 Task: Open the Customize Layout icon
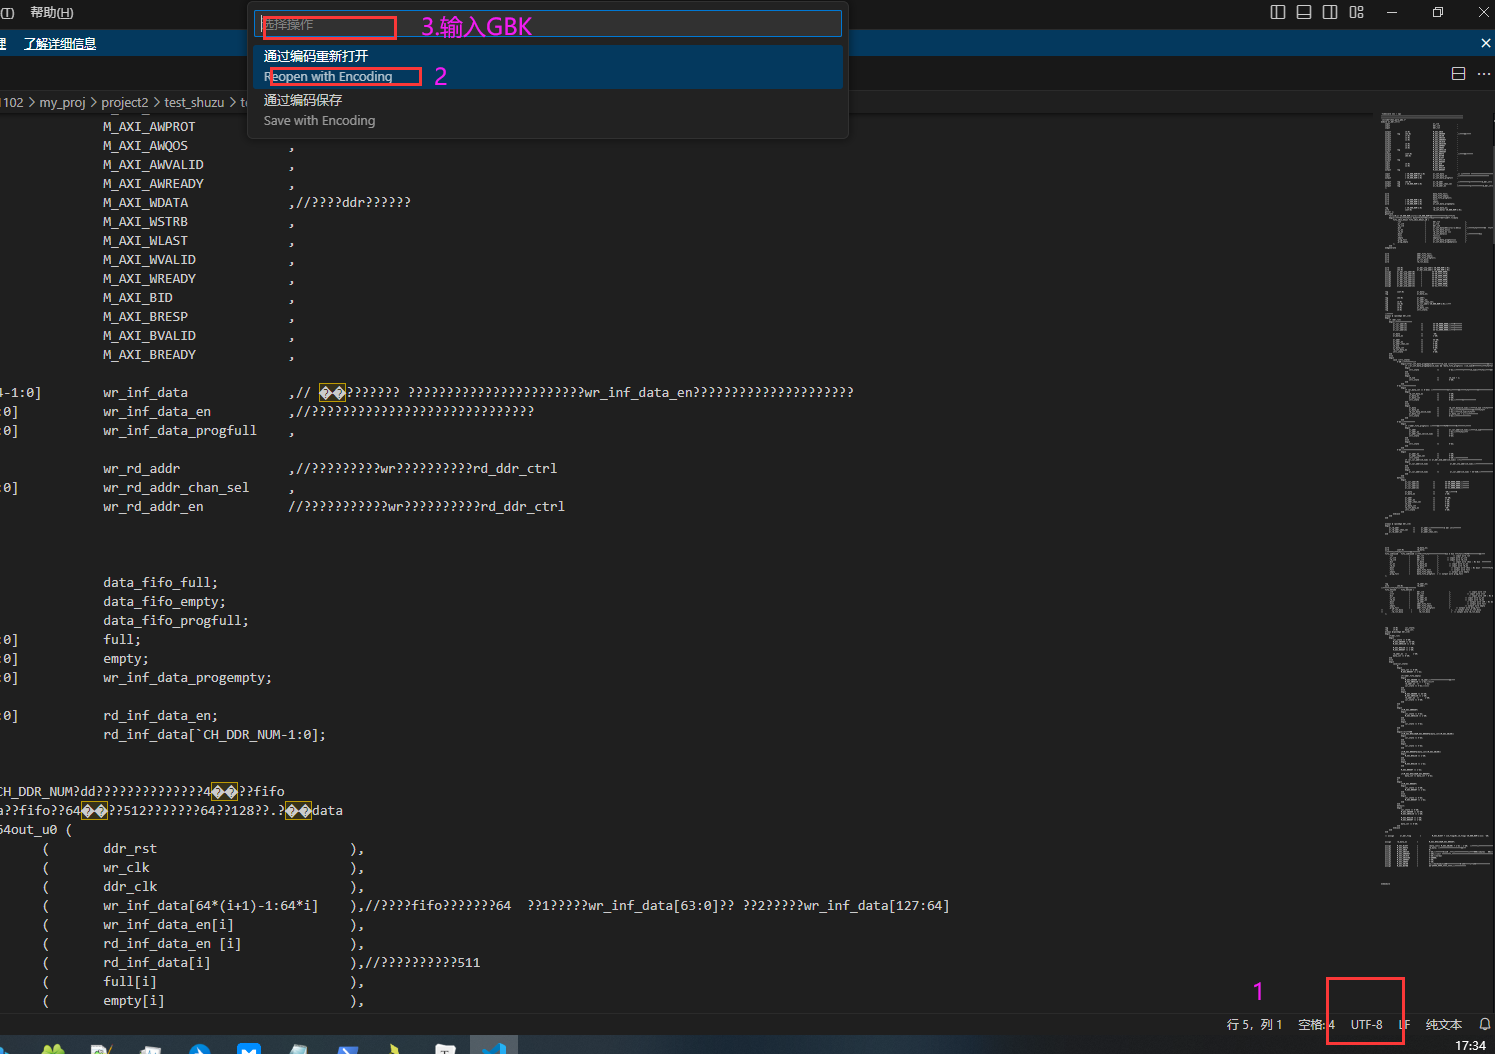[1357, 12]
